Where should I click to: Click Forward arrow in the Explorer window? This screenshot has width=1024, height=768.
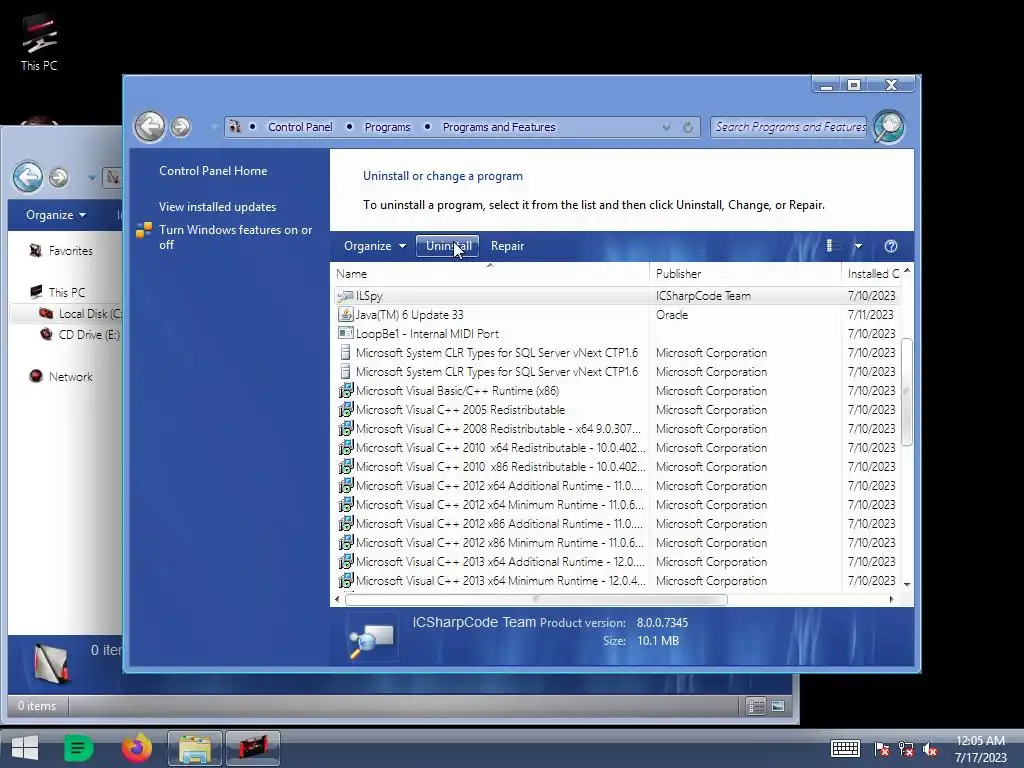tap(59, 177)
